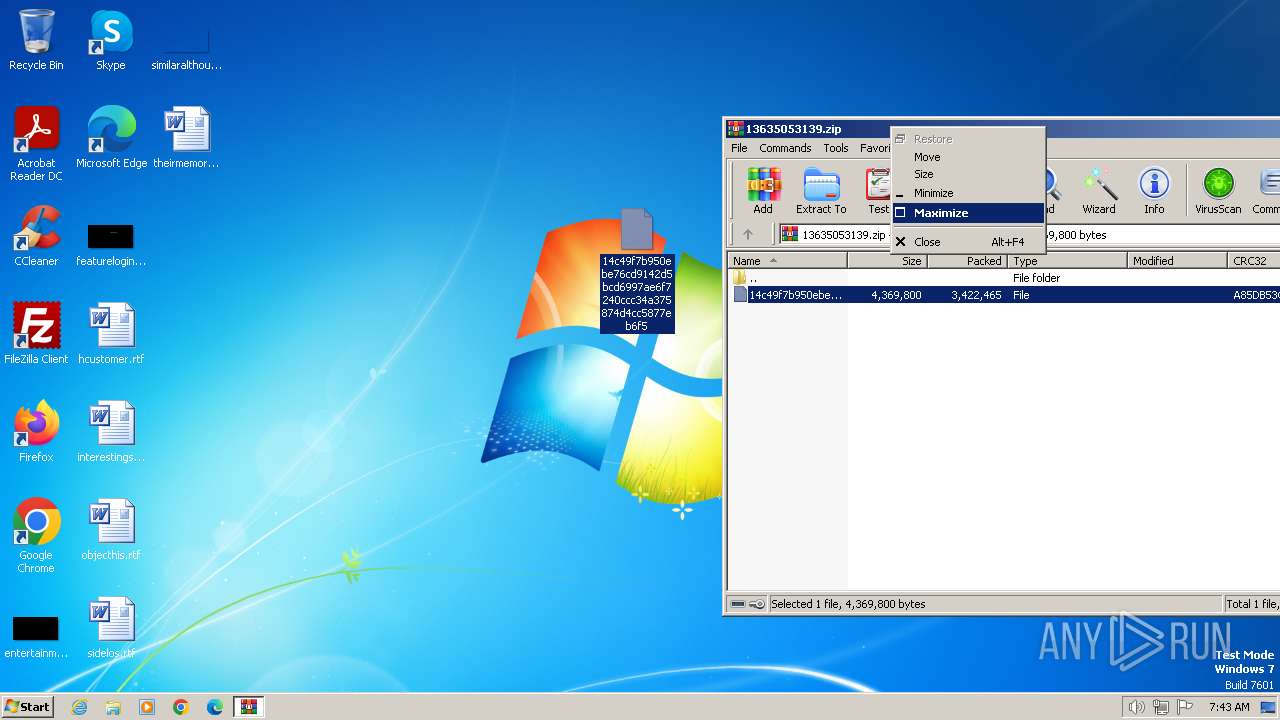Click the disk icons in WinRAR status bar

click(747, 604)
